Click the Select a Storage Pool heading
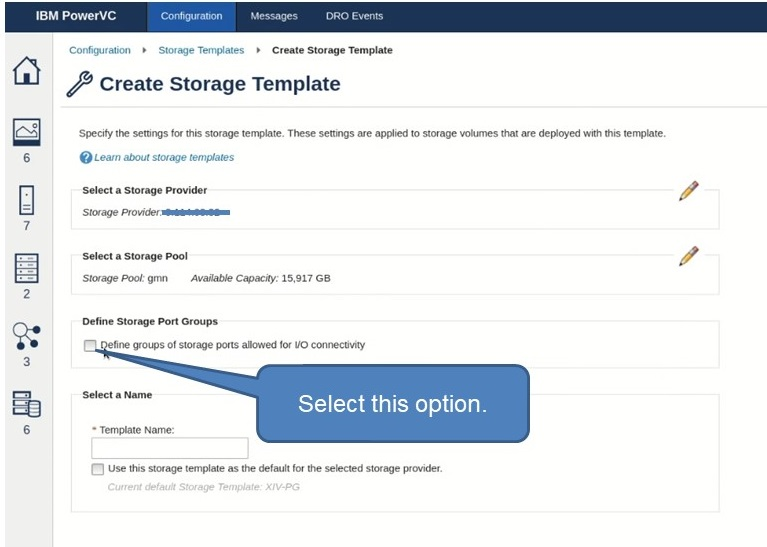Image resolution: width=767 pixels, height=547 pixels. click(135, 256)
